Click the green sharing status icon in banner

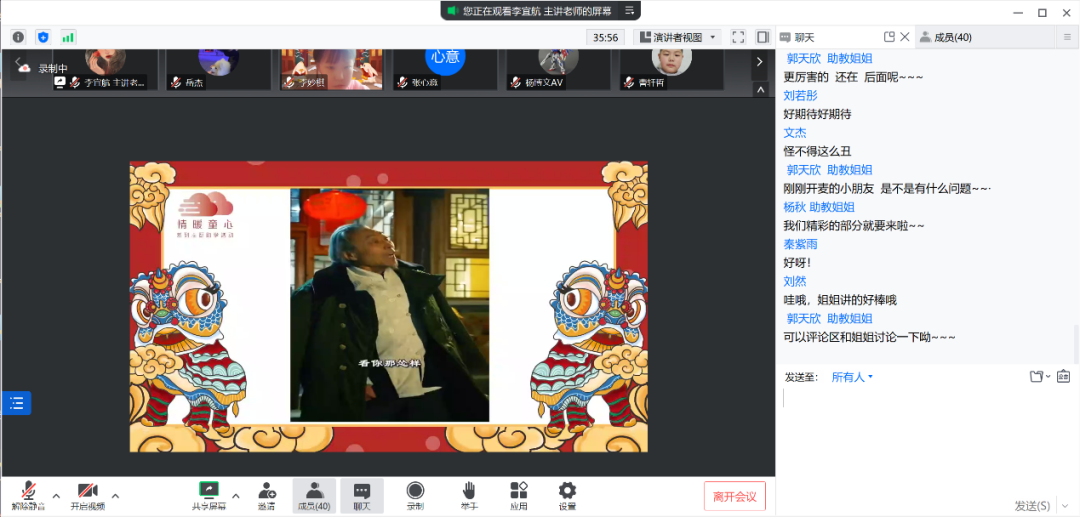point(453,10)
